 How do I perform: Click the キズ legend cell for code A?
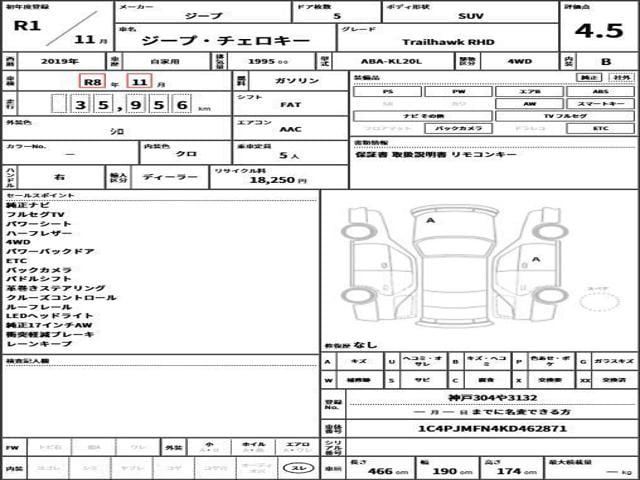360,361
